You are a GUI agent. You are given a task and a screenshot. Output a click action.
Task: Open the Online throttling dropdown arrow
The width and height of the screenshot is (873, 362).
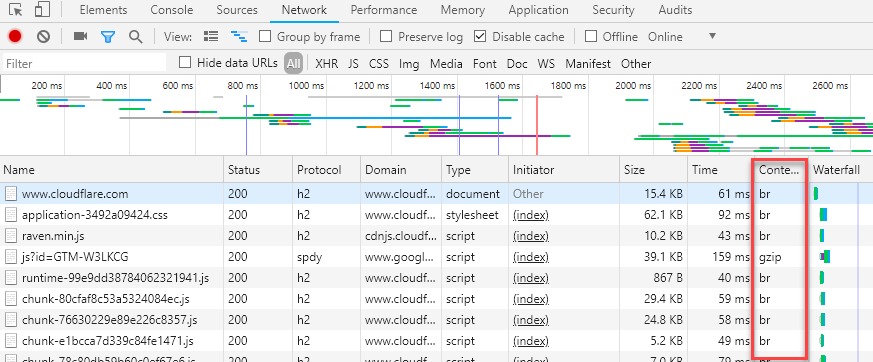(x=712, y=36)
